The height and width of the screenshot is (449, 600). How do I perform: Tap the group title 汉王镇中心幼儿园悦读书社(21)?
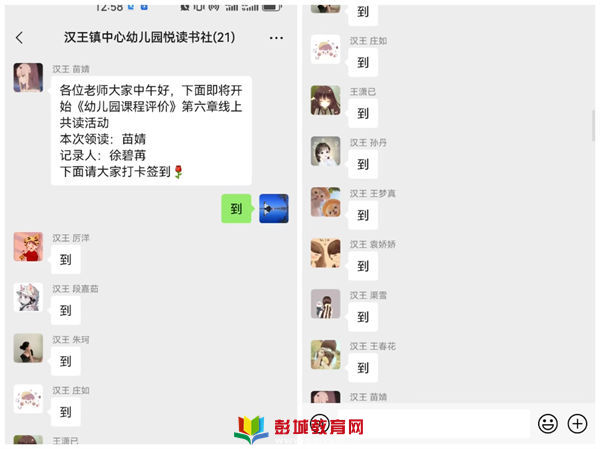click(149, 38)
